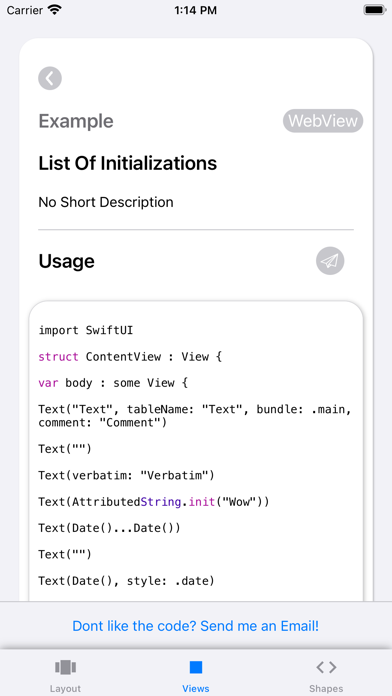Click the Wi-Fi status icon

click(55, 10)
